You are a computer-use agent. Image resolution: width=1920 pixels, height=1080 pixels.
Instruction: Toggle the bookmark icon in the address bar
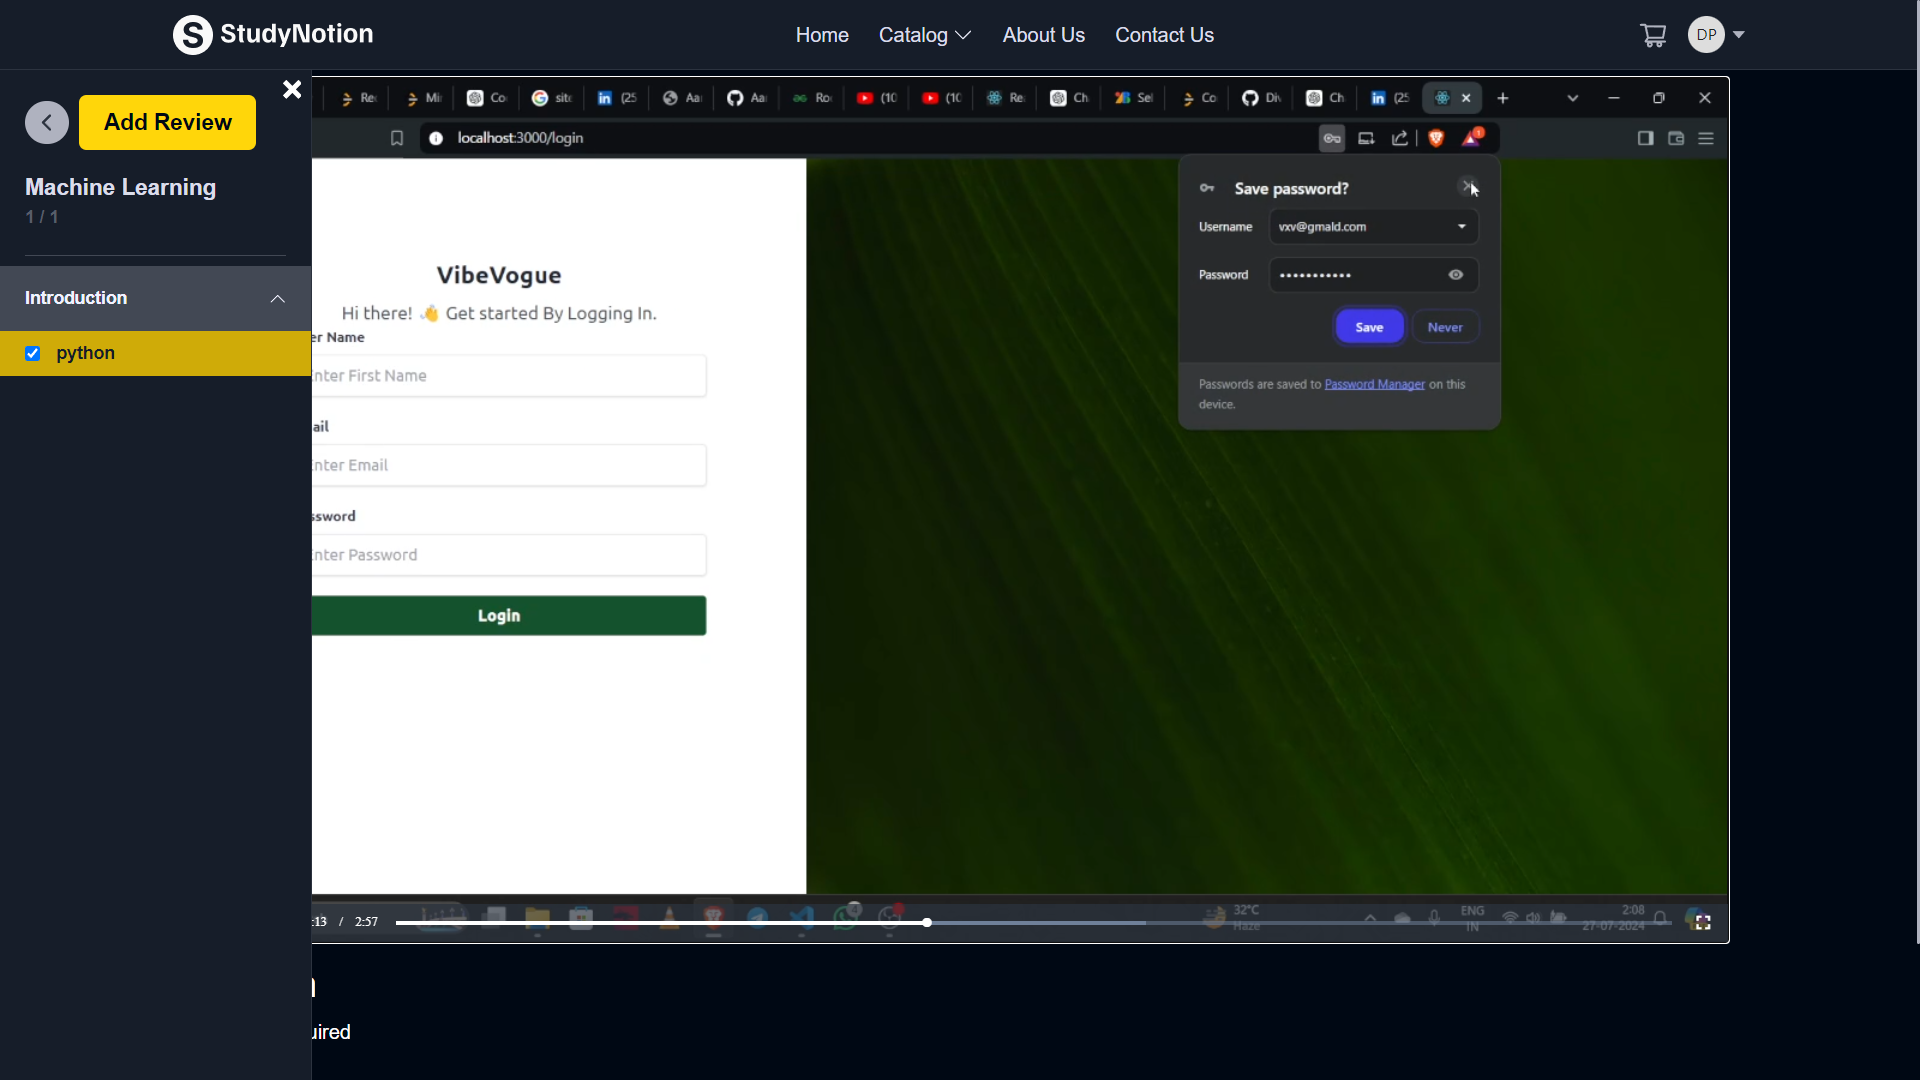click(x=397, y=138)
